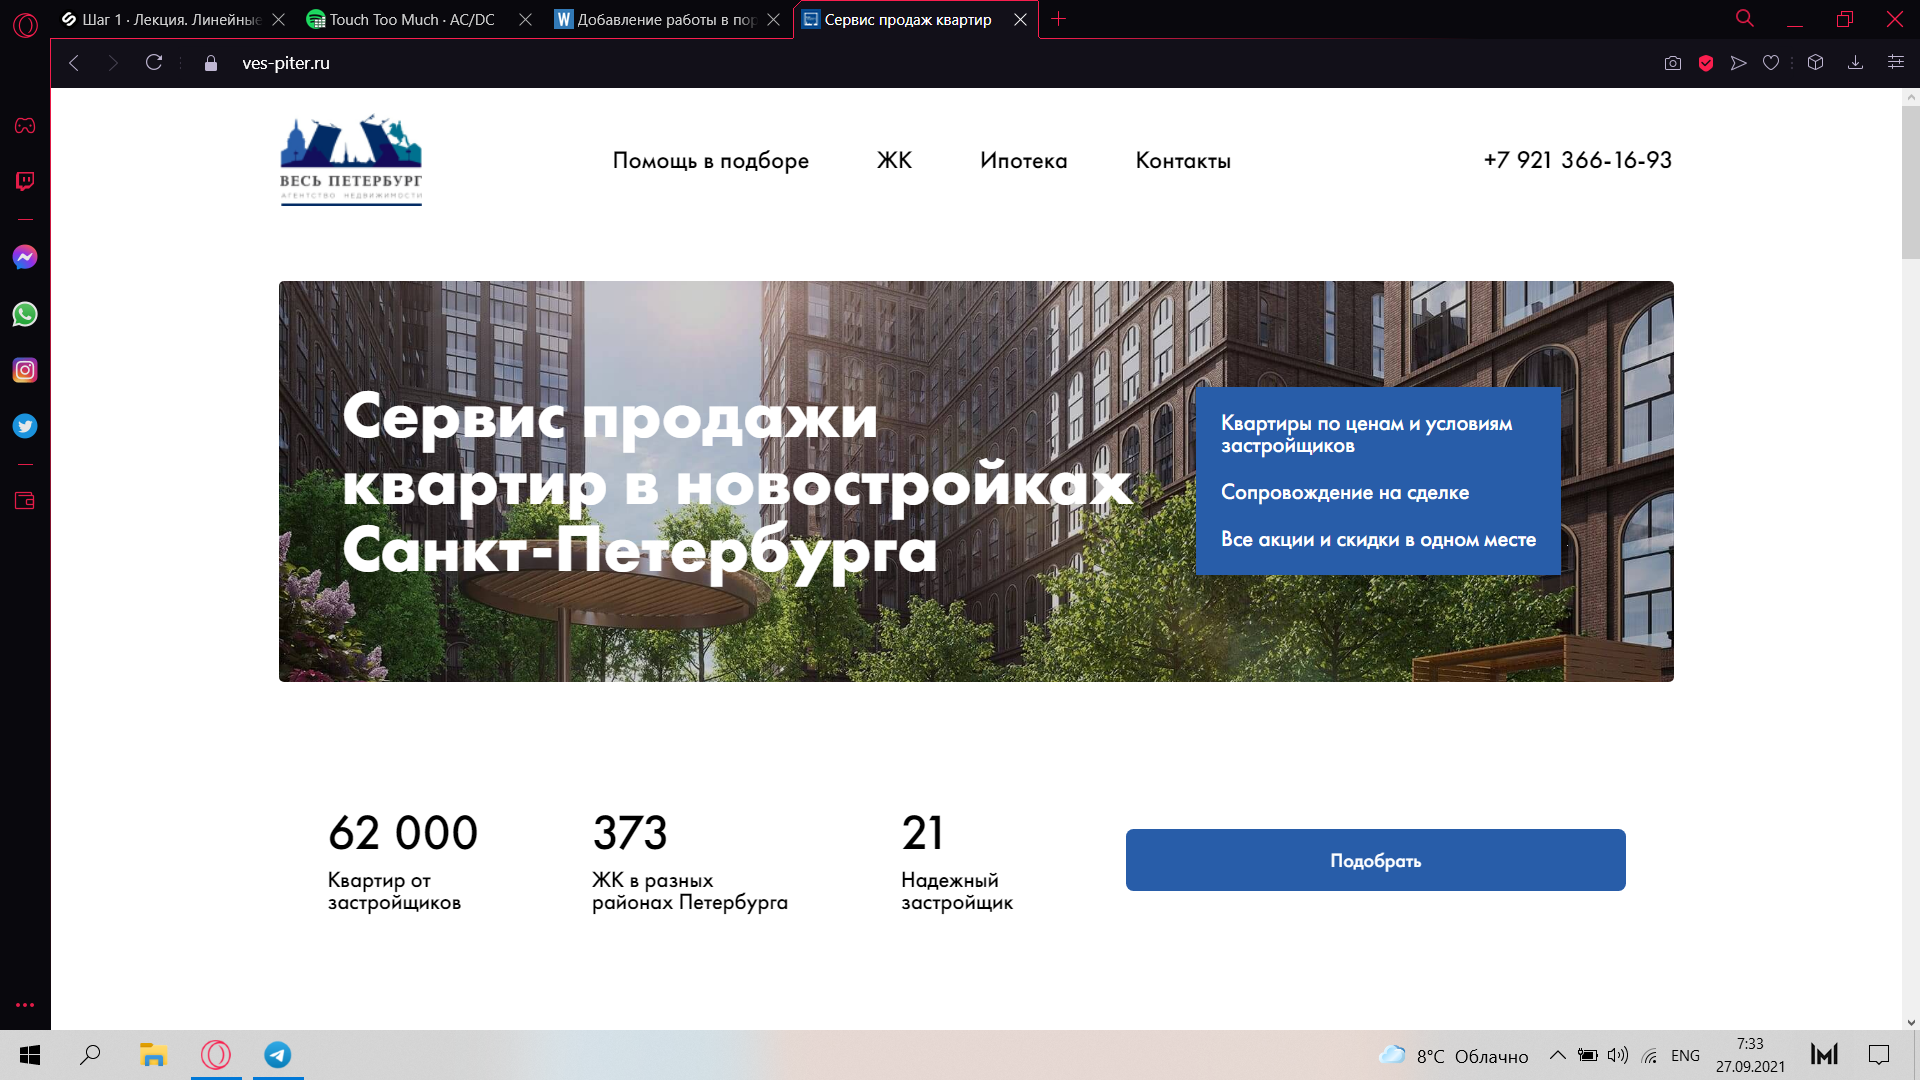Open Windows taskbar search
1920x1080 pixels.
click(90, 1055)
